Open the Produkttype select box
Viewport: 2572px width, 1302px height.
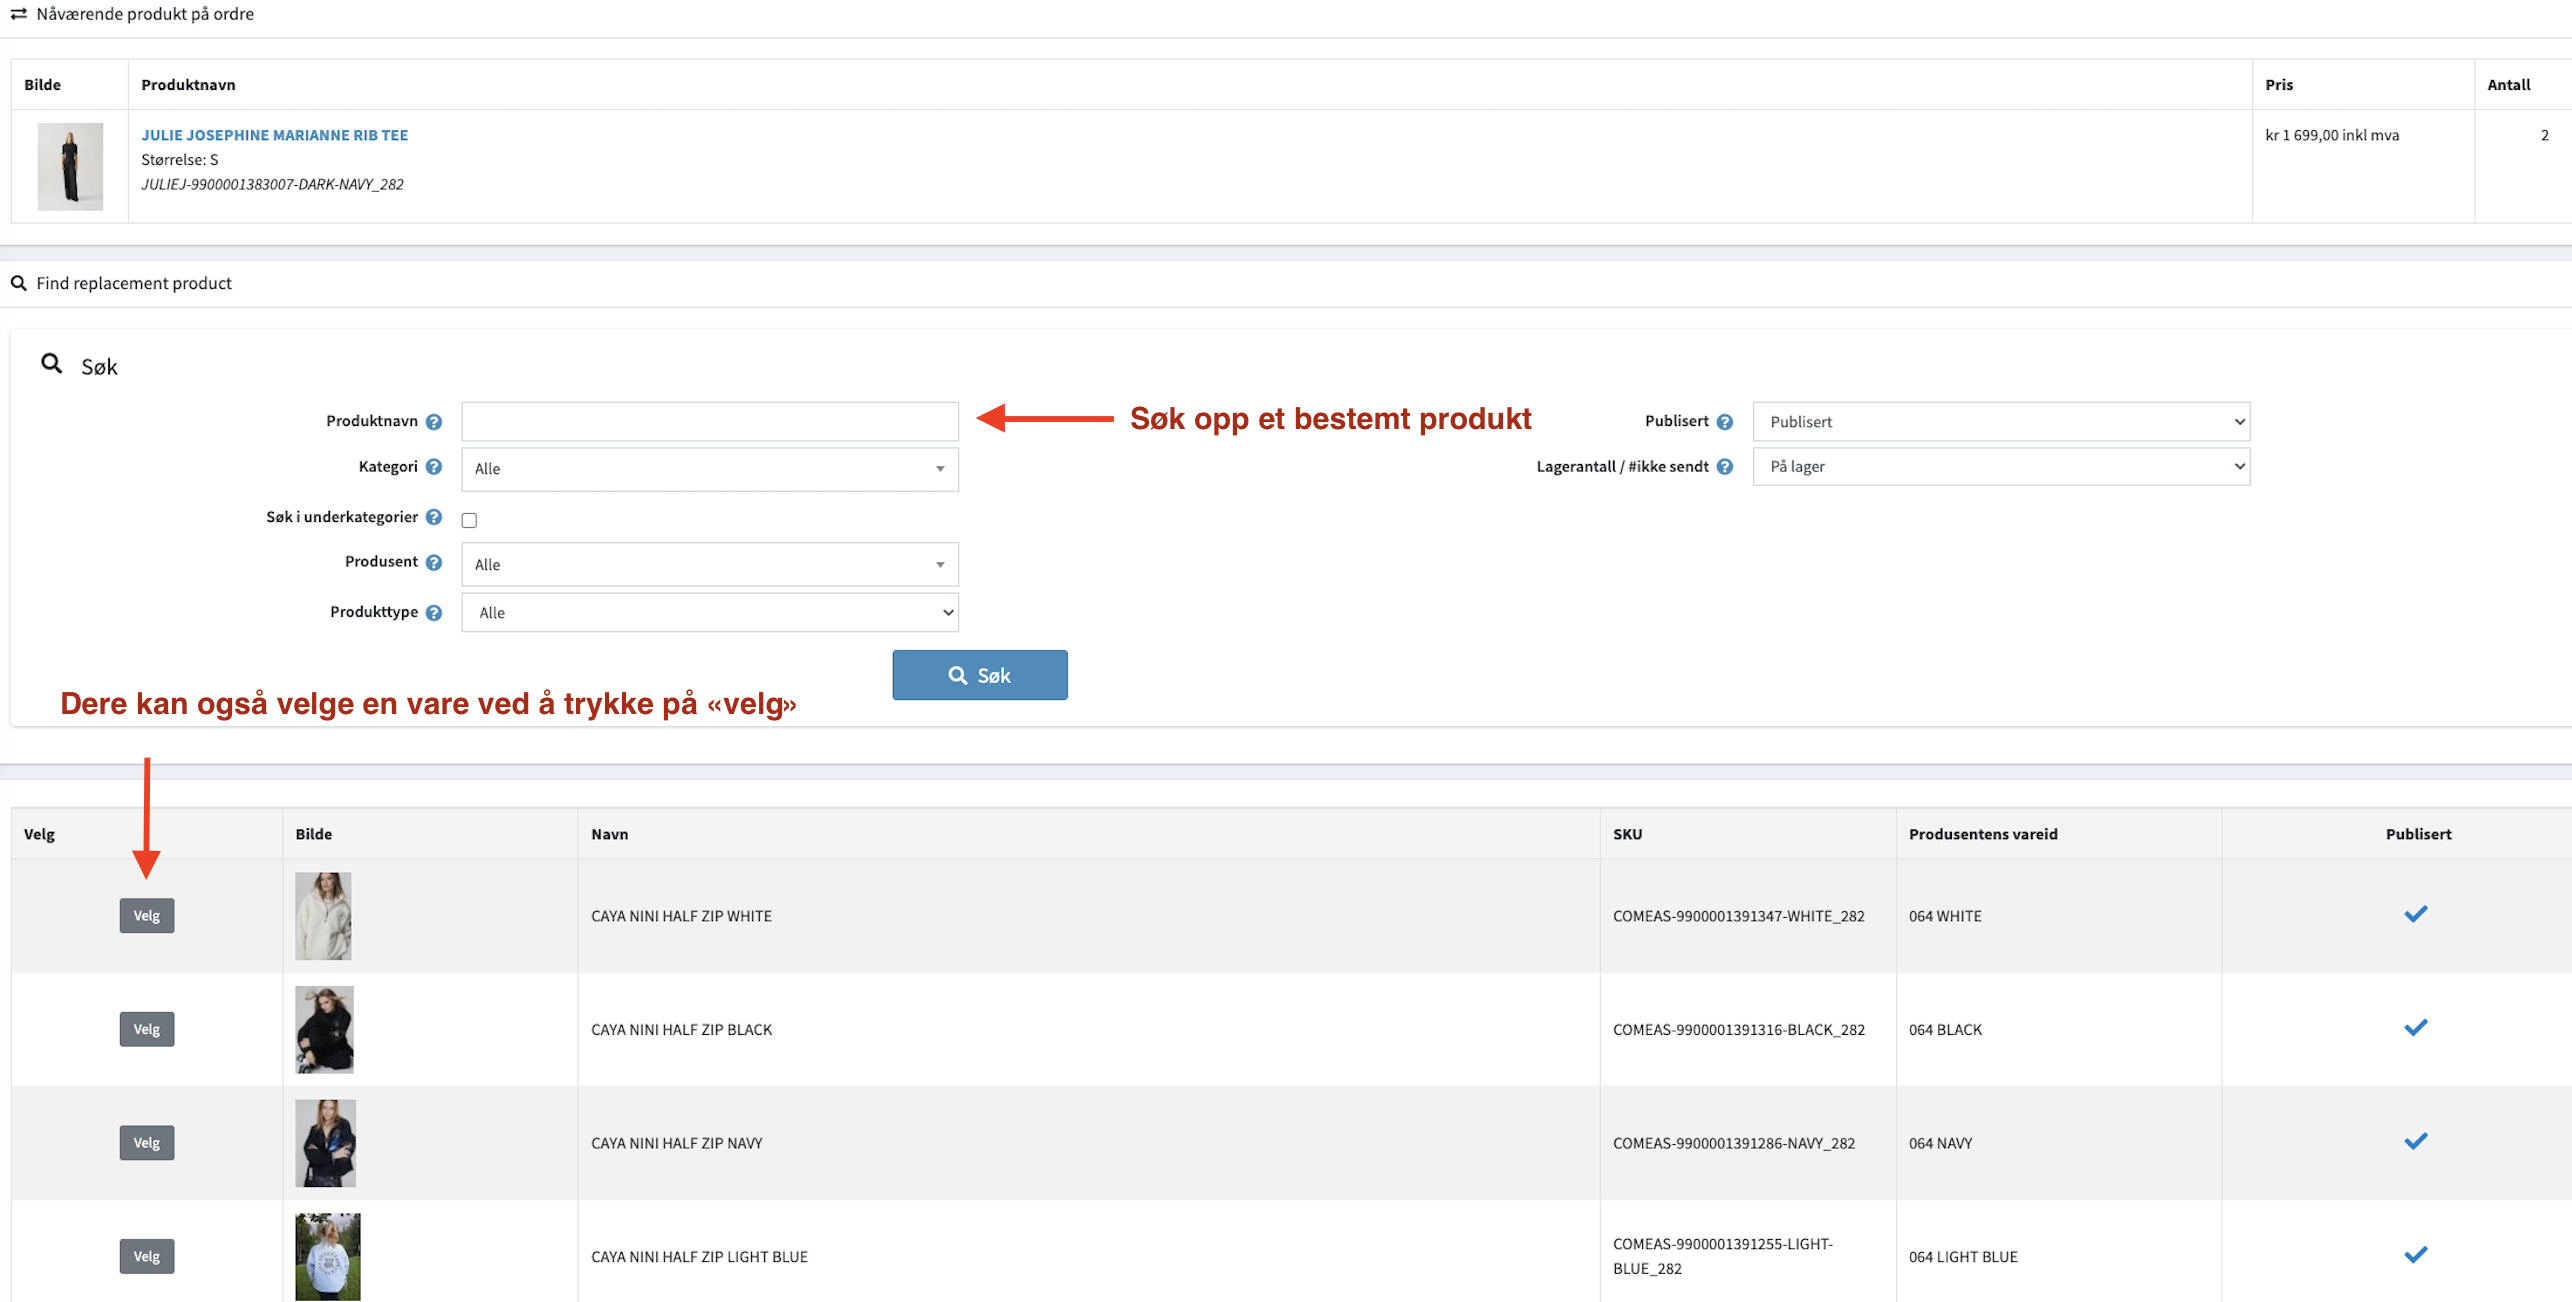pyautogui.click(x=709, y=613)
